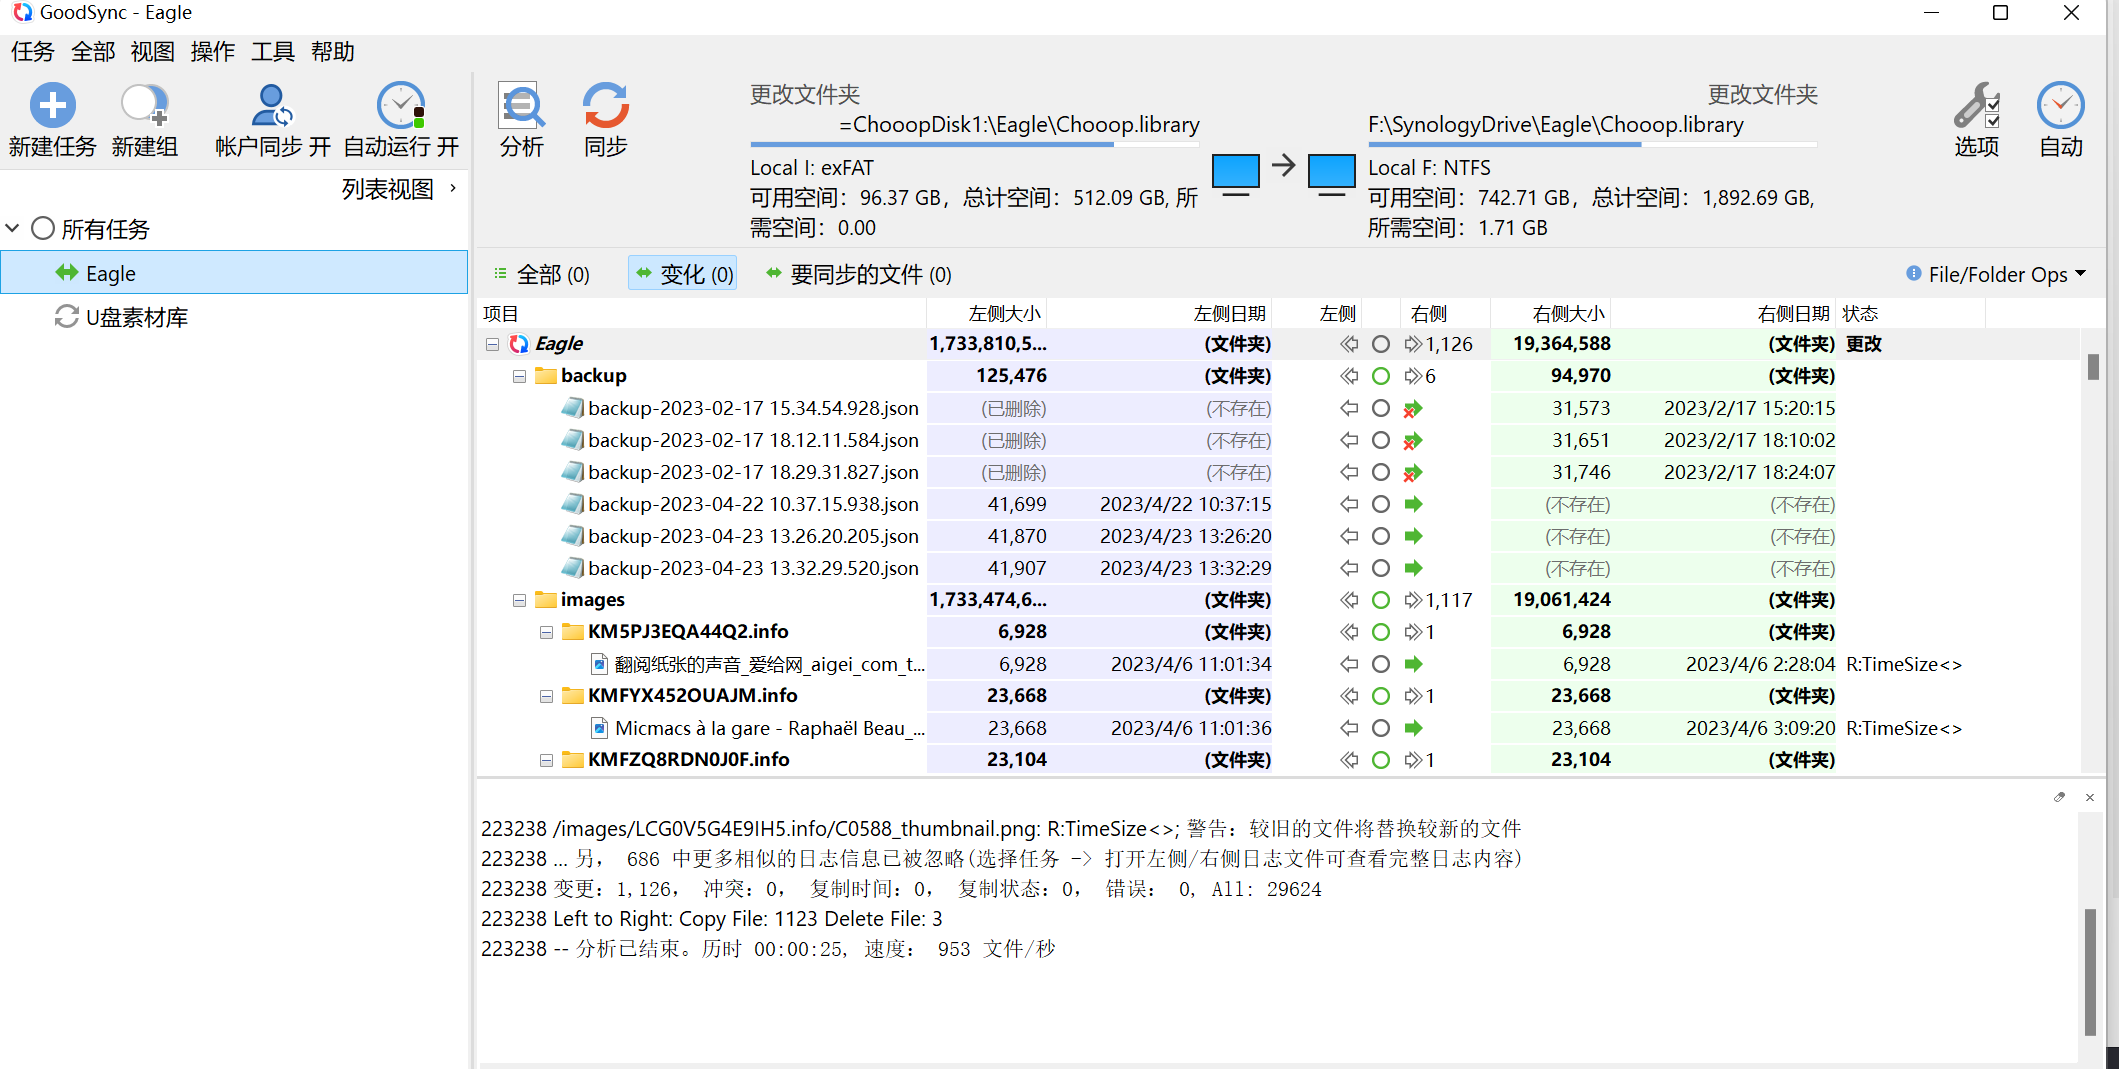This screenshot has width=2119, height=1069.
Task: Click the New Job (新建任务) icon
Action: coord(52,106)
